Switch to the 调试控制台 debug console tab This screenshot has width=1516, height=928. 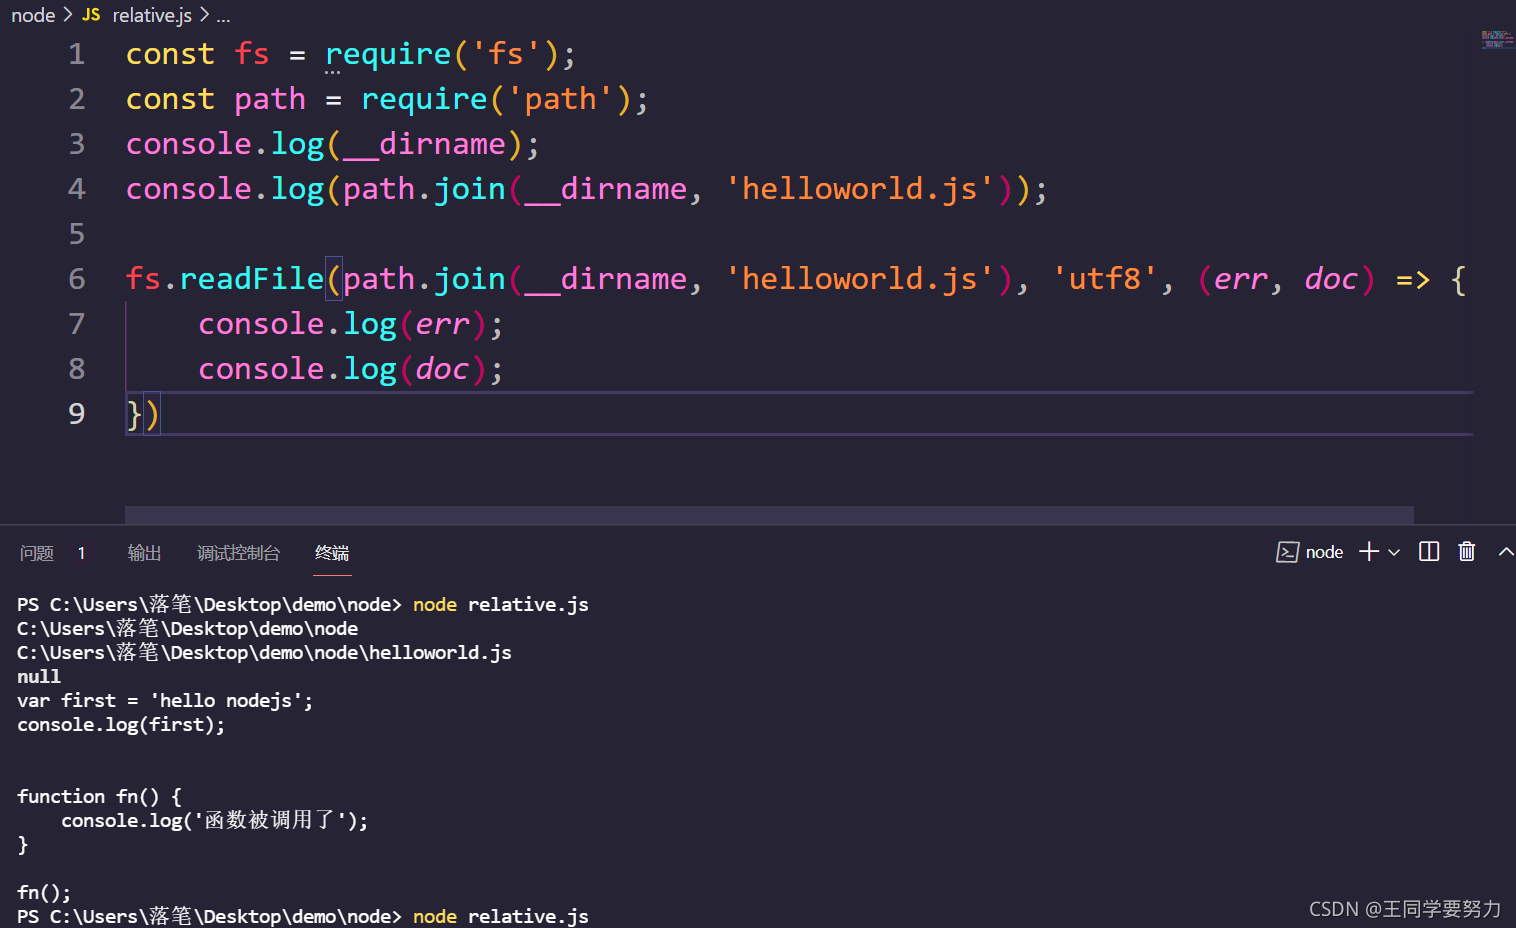pyautogui.click(x=238, y=553)
